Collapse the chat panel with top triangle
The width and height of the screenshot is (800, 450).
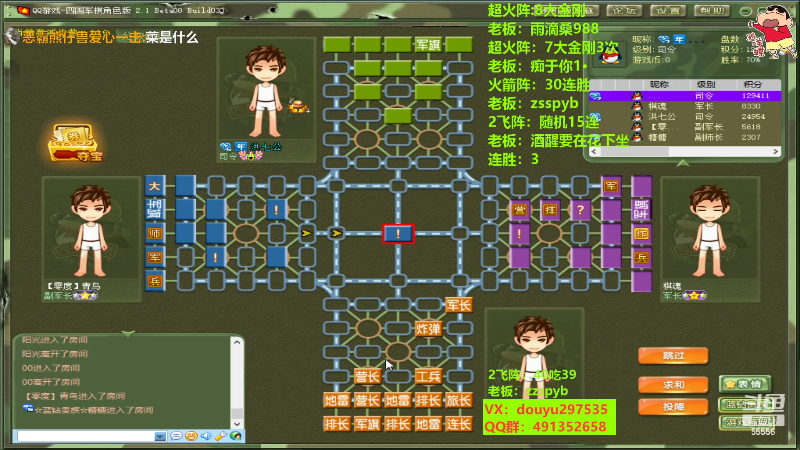click(x=128, y=334)
